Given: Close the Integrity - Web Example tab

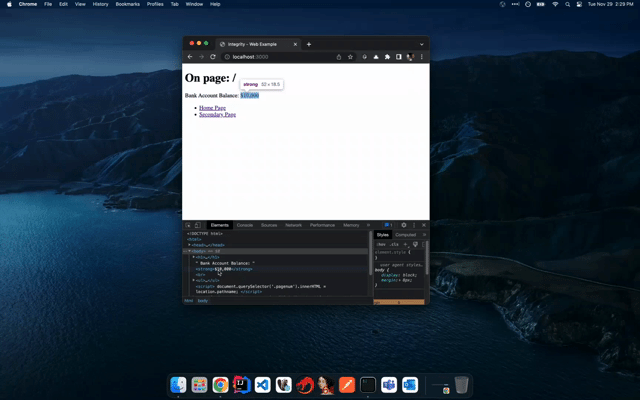Looking at the screenshot, I should [x=296, y=44].
